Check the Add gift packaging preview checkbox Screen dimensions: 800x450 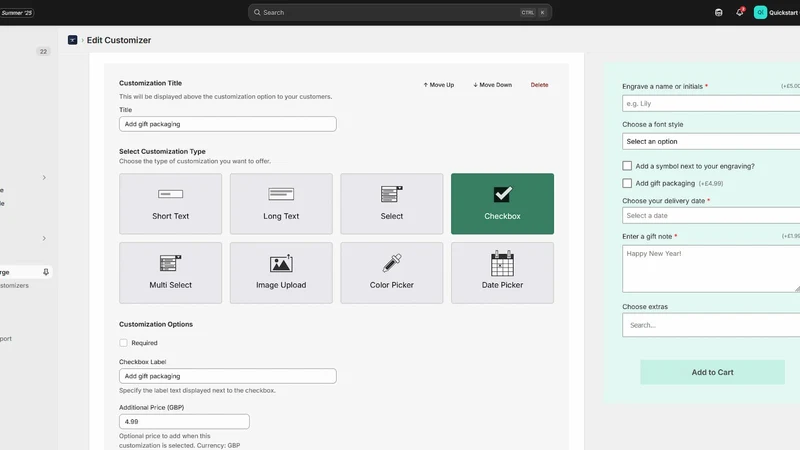(627, 183)
